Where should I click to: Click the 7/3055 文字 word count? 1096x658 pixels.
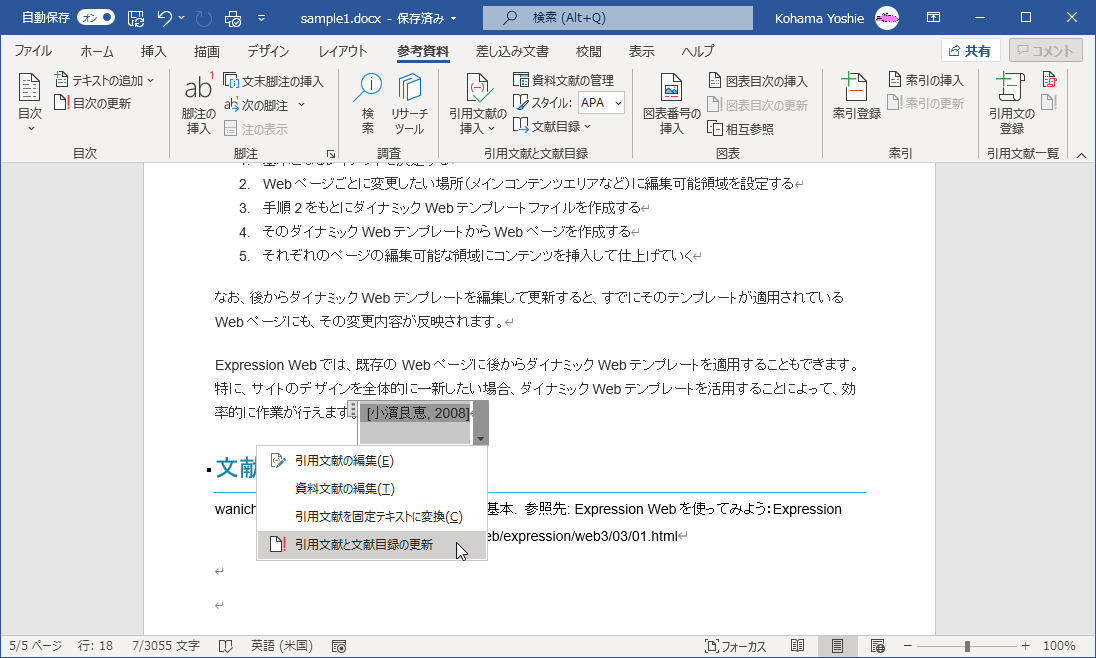point(166,646)
